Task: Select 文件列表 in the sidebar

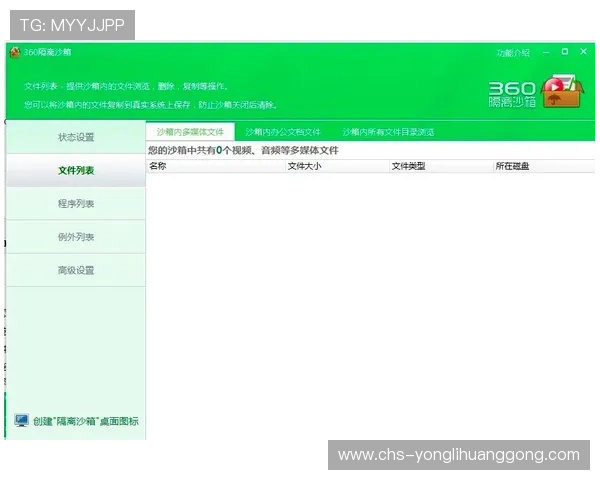Action: point(76,170)
